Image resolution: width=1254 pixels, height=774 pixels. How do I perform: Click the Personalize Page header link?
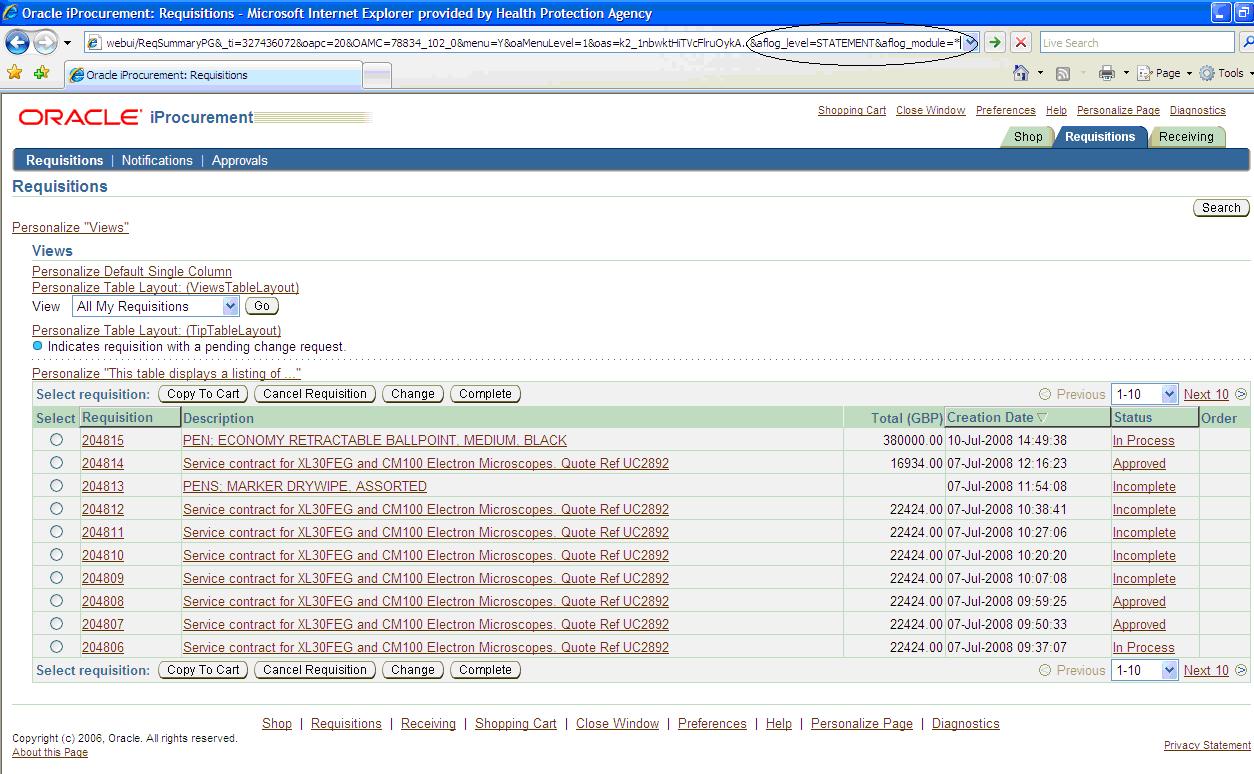click(x=1118, y=110)
